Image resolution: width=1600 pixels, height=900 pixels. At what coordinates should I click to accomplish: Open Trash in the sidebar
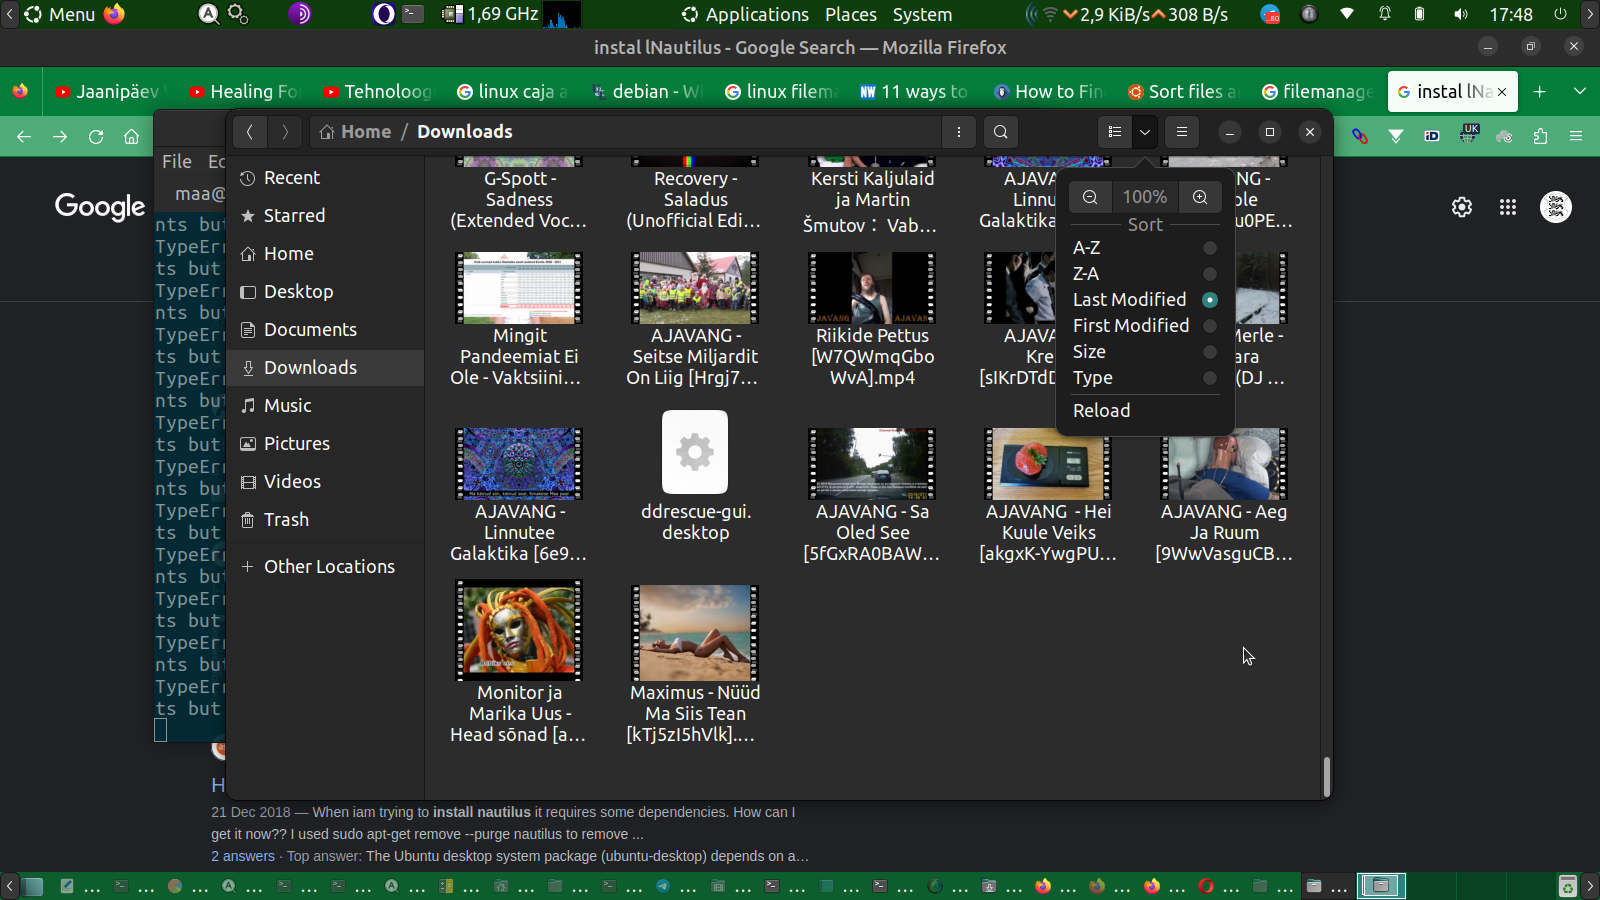286,520
